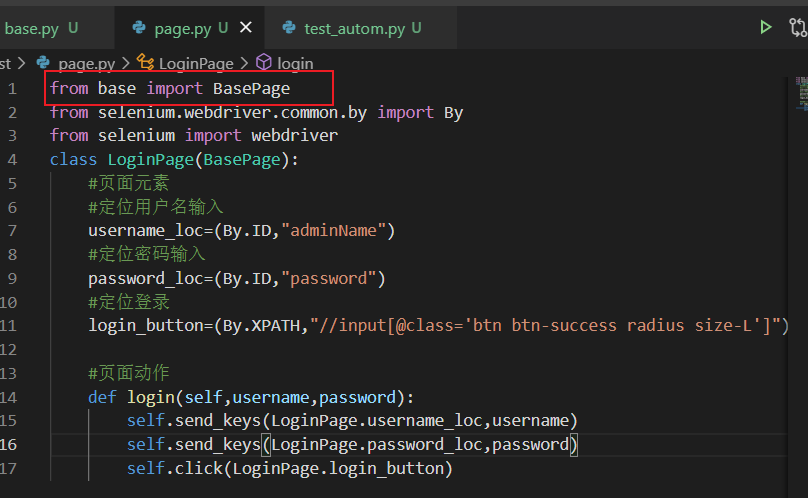808x498 pixels.
Task: Click send_keys call on line 15
Action: point(218,421)
